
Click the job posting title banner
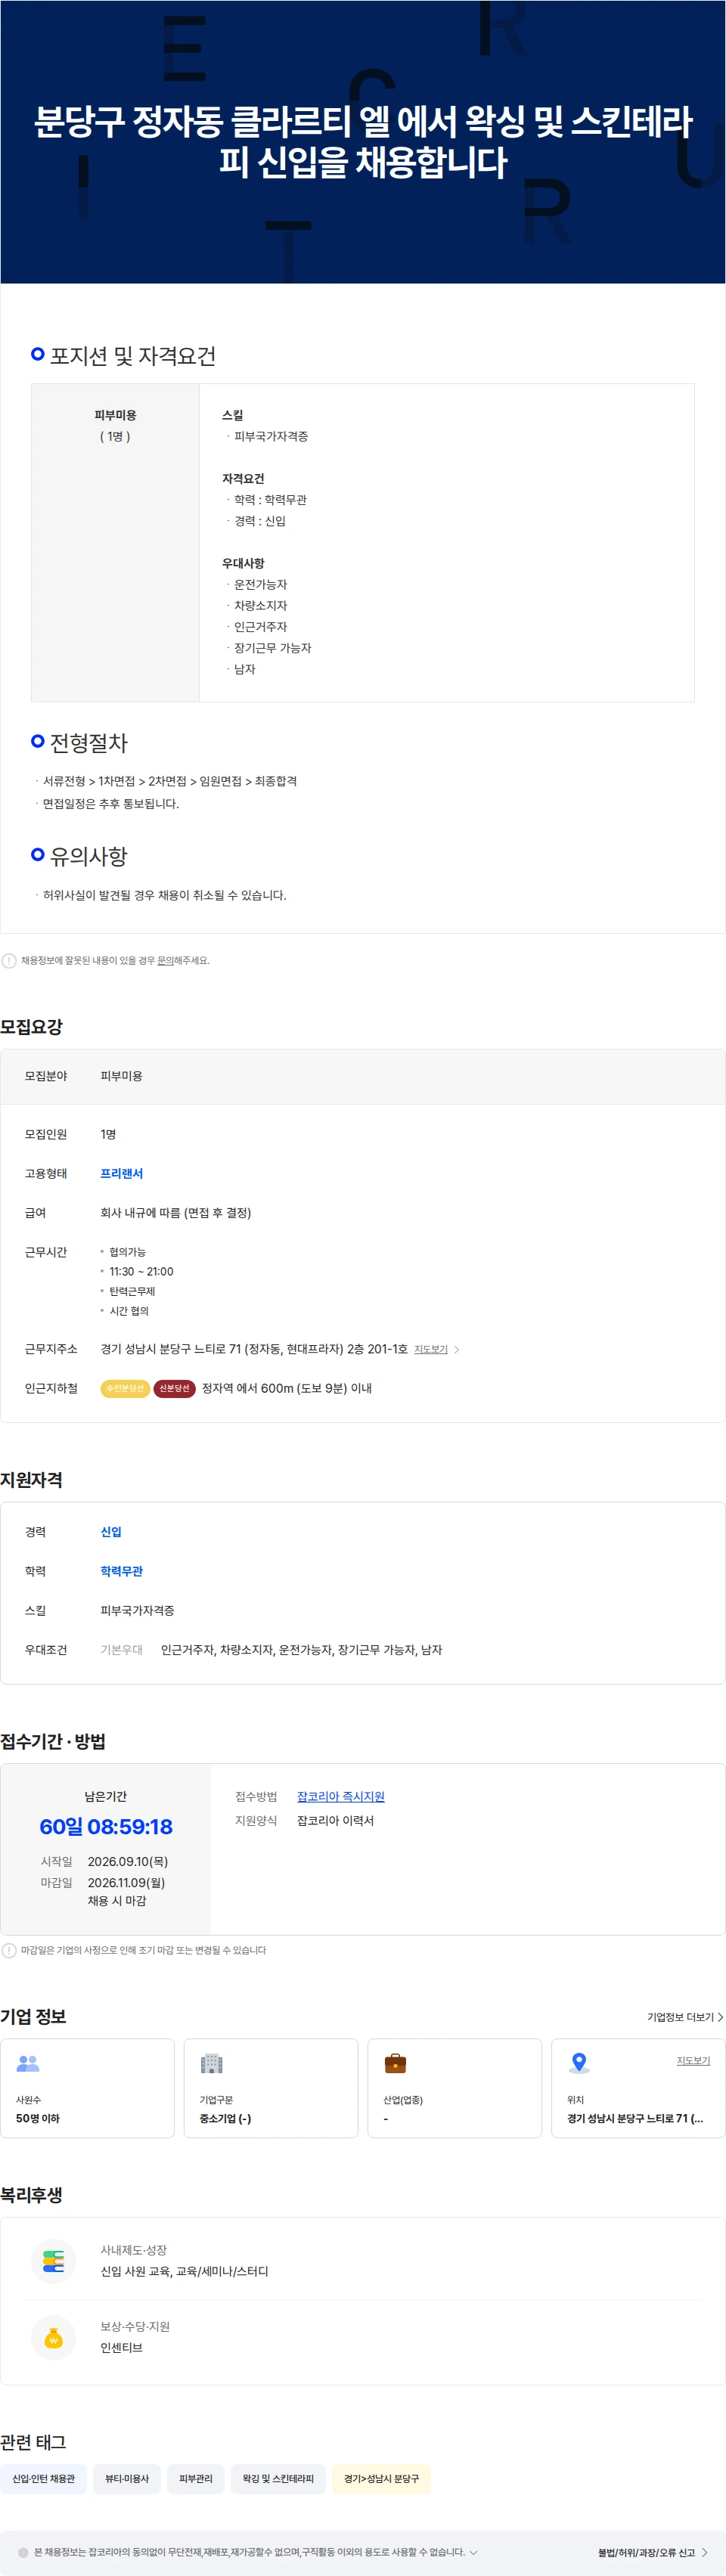363,142
